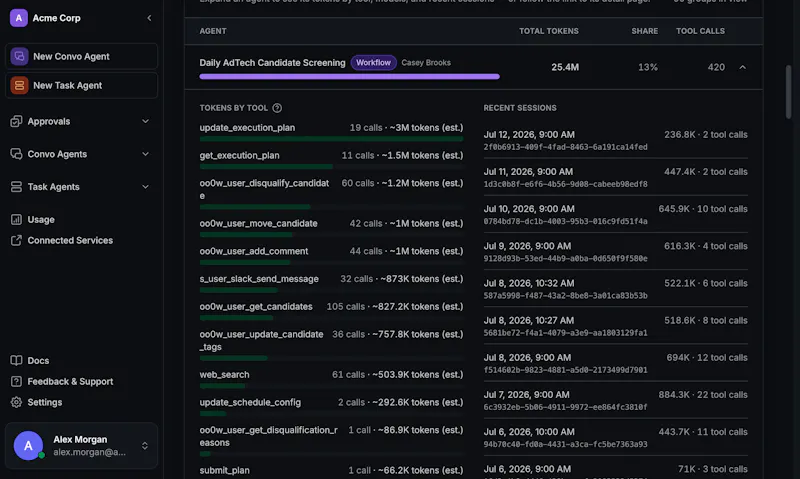Click the Convo Agents icon
This screenshot has width=800, height=479.
click(x=16, y=154)
